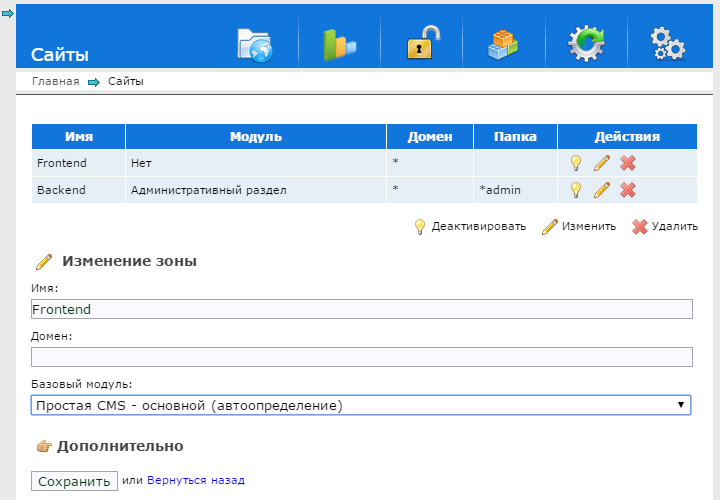Click the small arrow icon above the header
This screenshot has height=500, width=720.
point(7,14)
